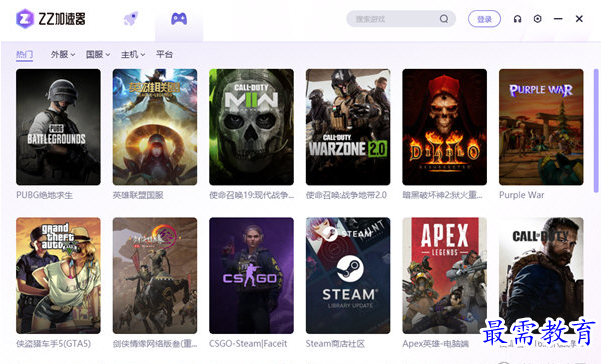Screen dimensions: 604x364
Task: Open the 剑侠情缘 horse rider cover
Action: (155, 275)
